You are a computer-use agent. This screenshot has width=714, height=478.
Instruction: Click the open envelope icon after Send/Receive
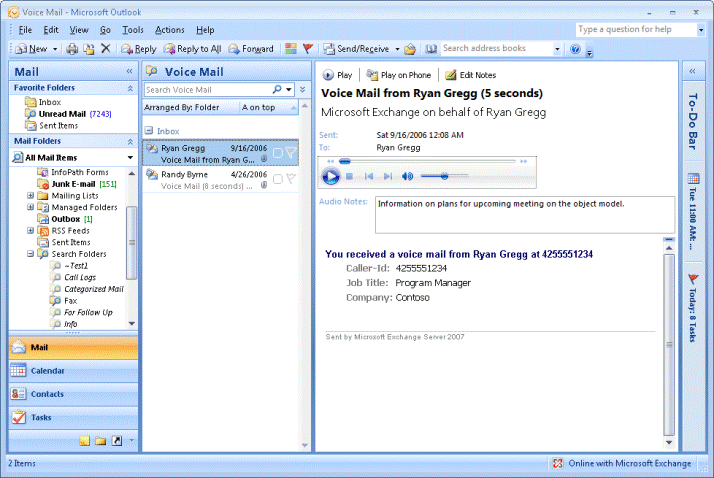tap(410, 49)
